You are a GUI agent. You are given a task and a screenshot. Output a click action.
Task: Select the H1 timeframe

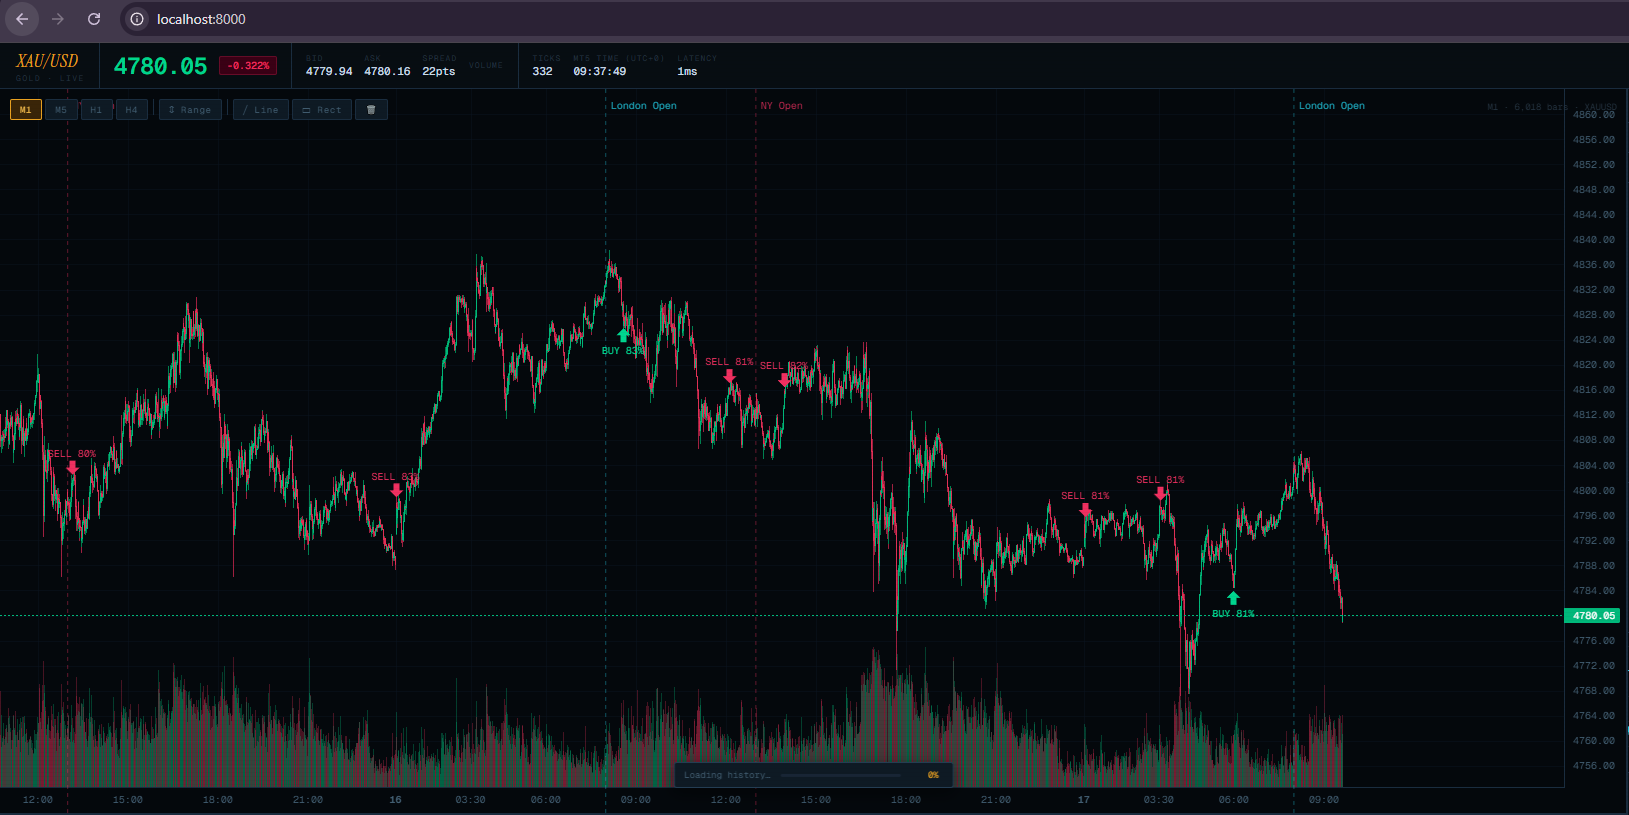coord(96,110)
